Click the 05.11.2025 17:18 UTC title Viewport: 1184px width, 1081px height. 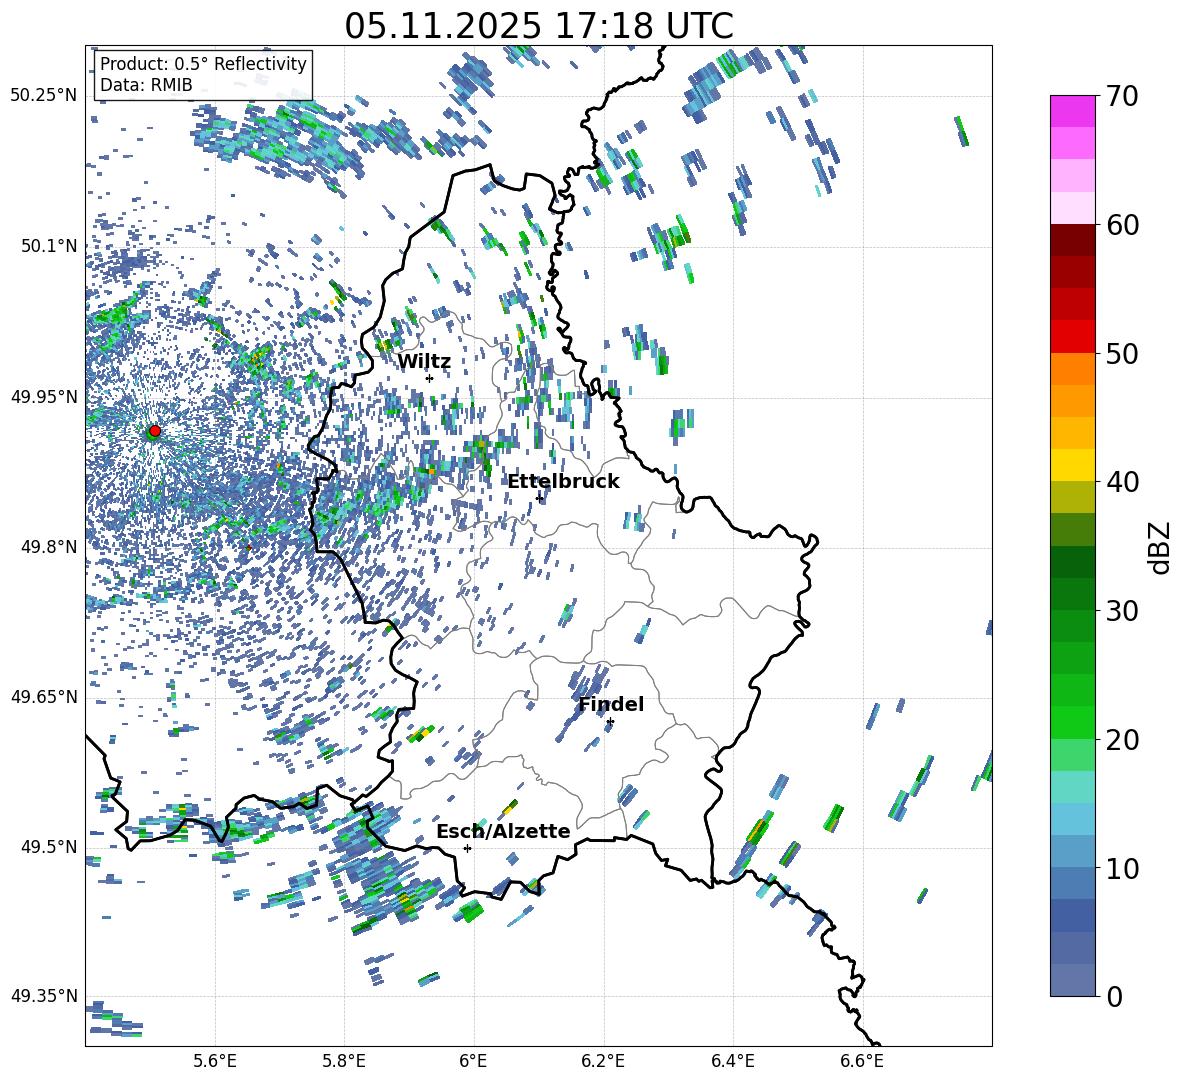pyautogui.click(x=538, y=26)
